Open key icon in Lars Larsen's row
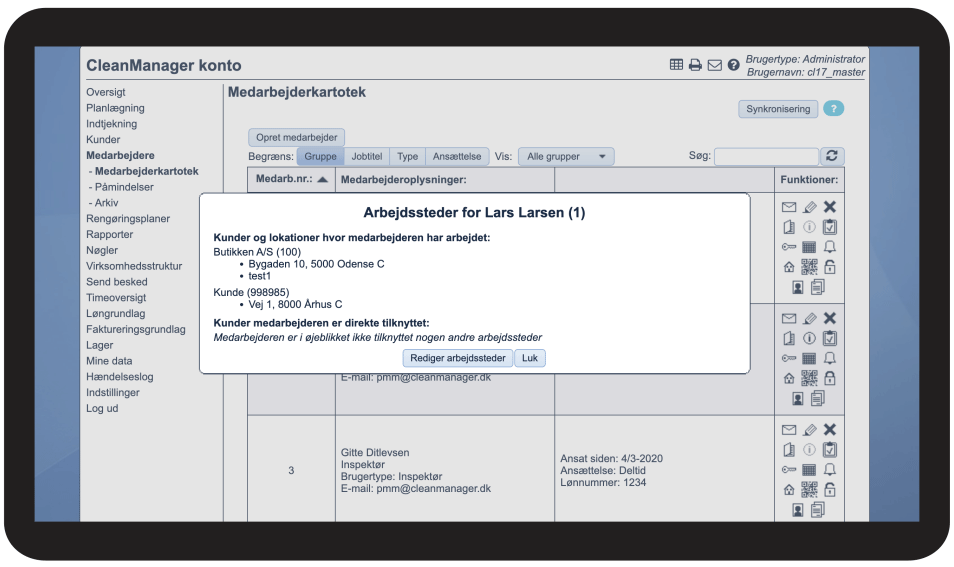The width and height of the screenshot is (954, 567). tap(789, 247)
